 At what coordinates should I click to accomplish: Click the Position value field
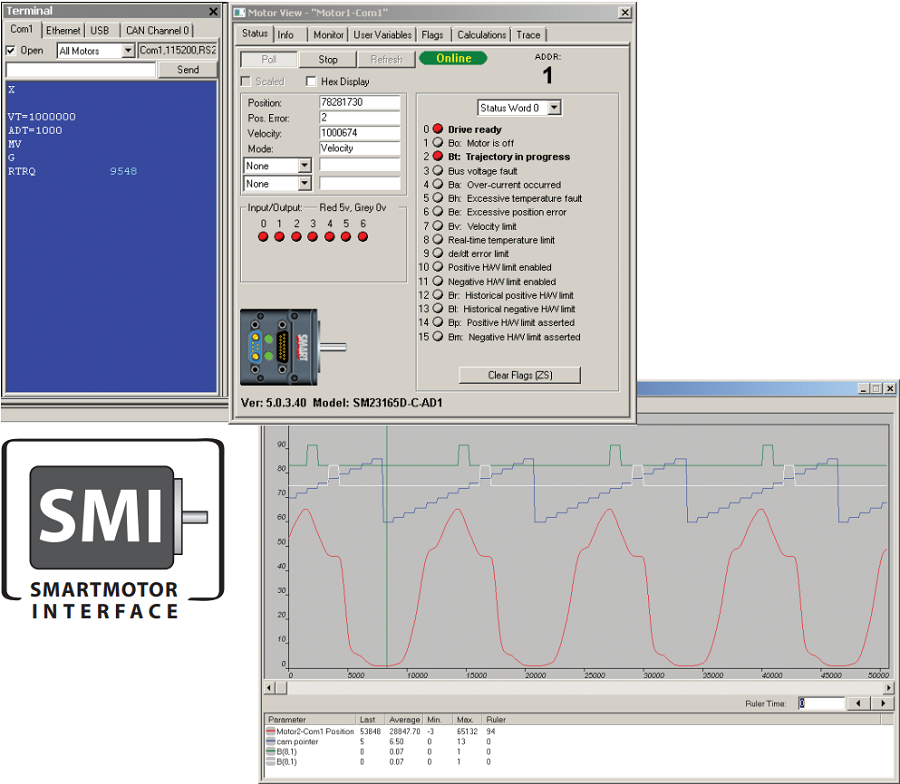(x=359, y=102)
